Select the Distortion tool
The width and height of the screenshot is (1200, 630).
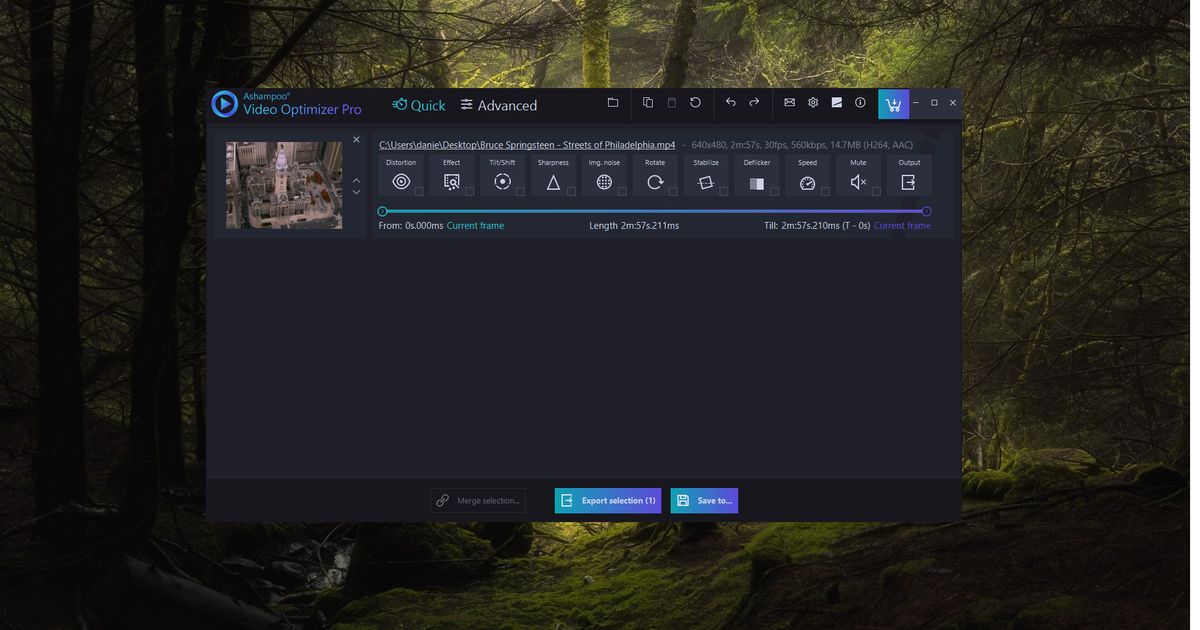(401, 181)
